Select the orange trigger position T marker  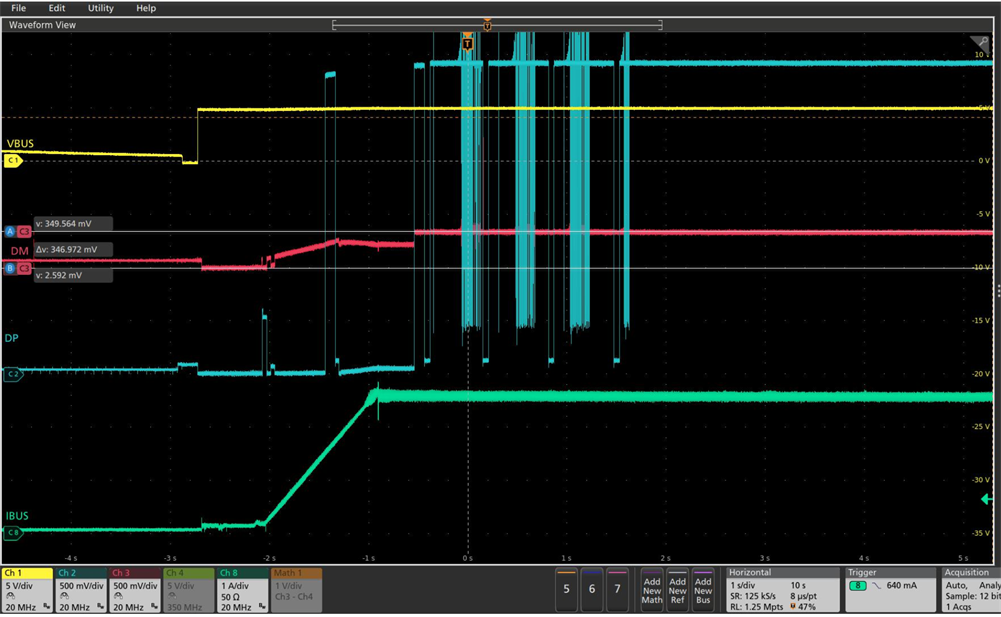pos(467,42)
